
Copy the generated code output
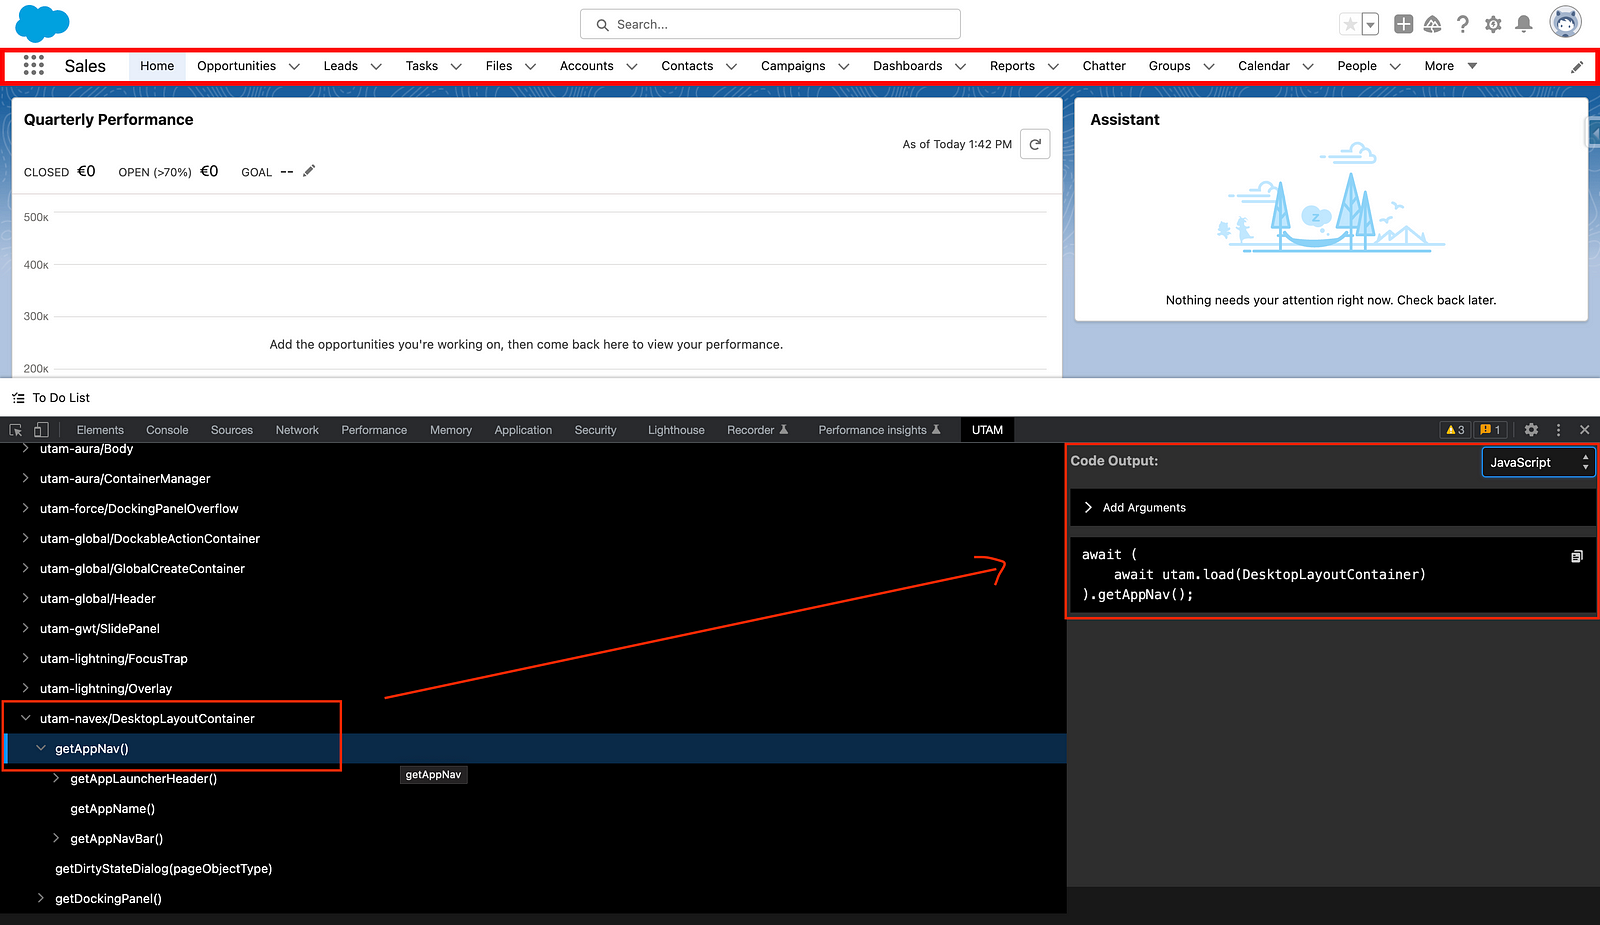point(1577,556)
